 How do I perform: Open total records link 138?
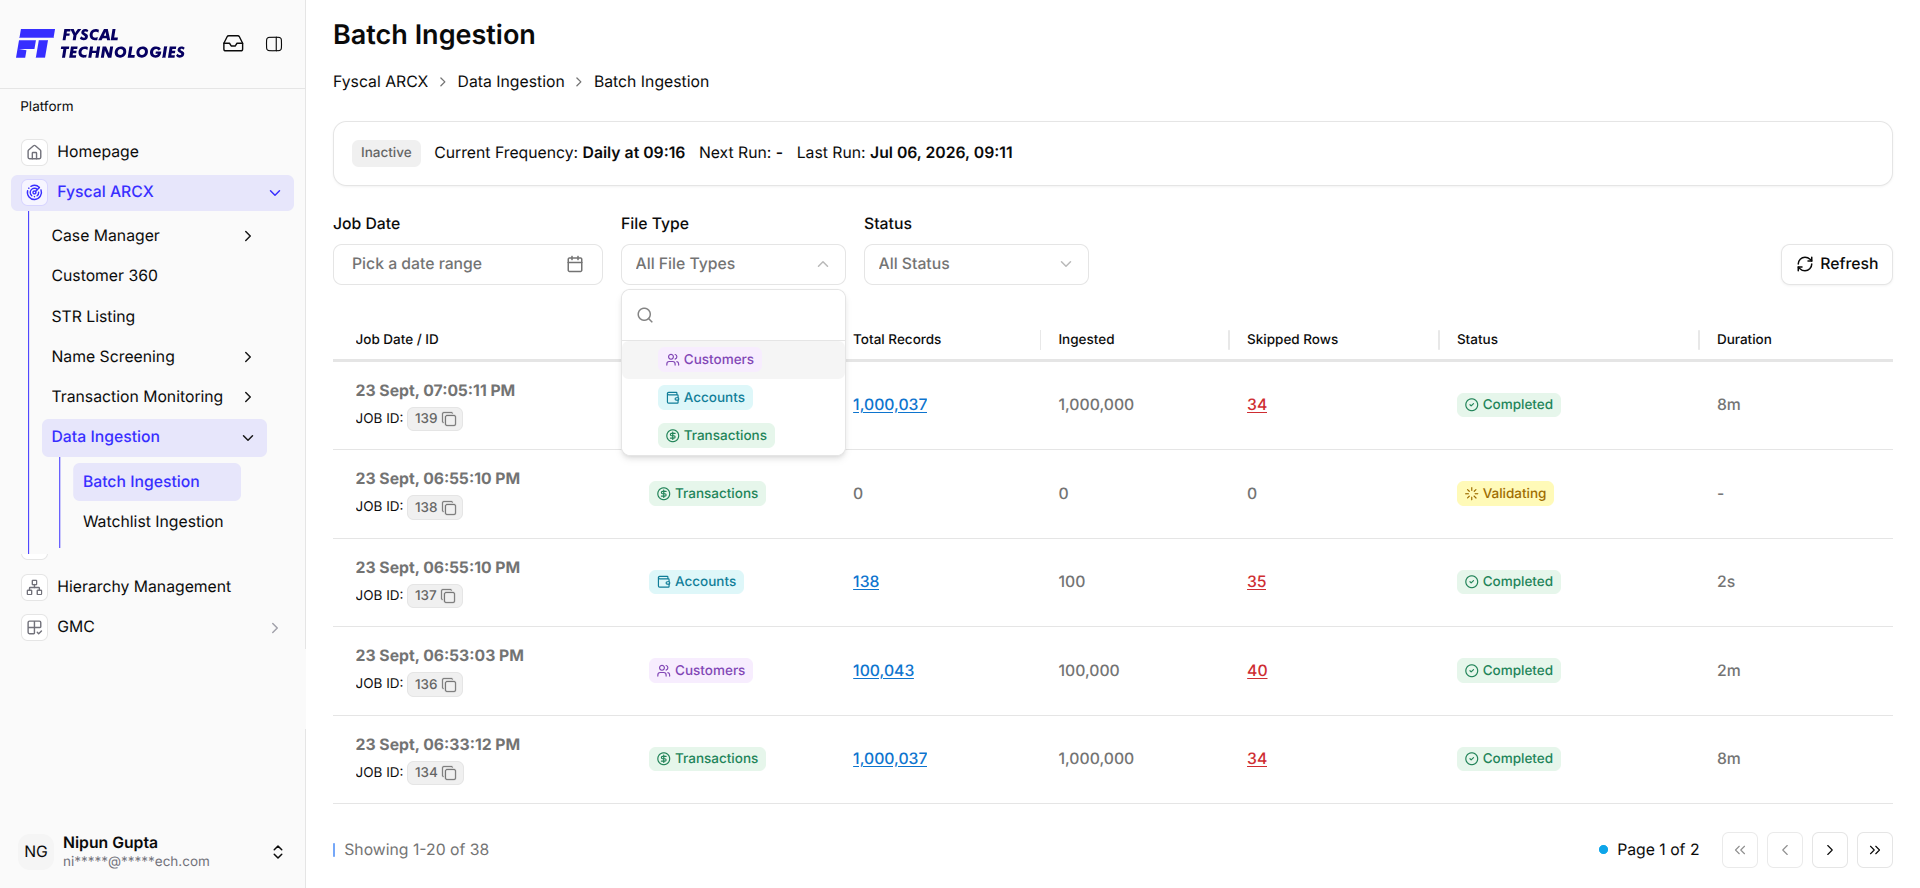[x=866, y=582]
